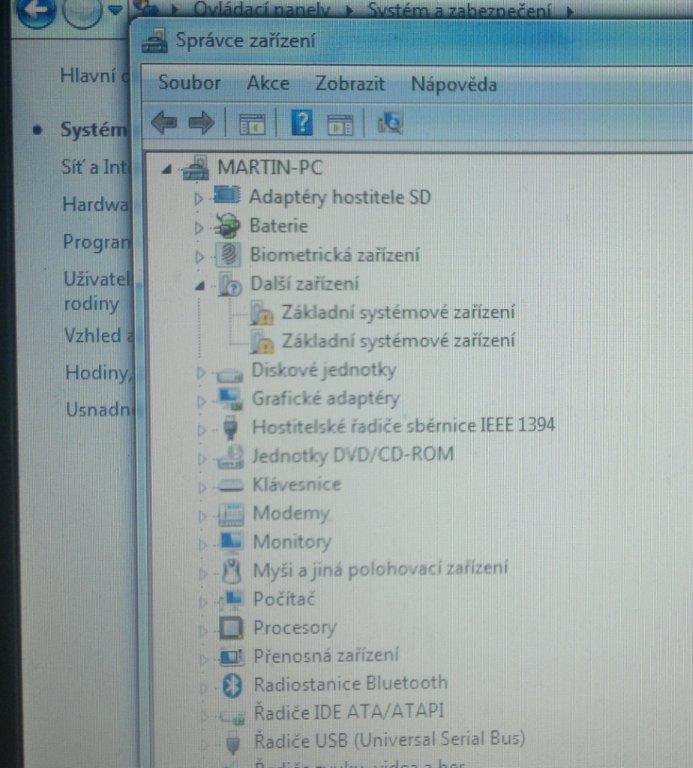Image resolution: width=693 pixels, height=768 pixels.
Task: Collapse the Další zařízení category
Action: (199, 285)
